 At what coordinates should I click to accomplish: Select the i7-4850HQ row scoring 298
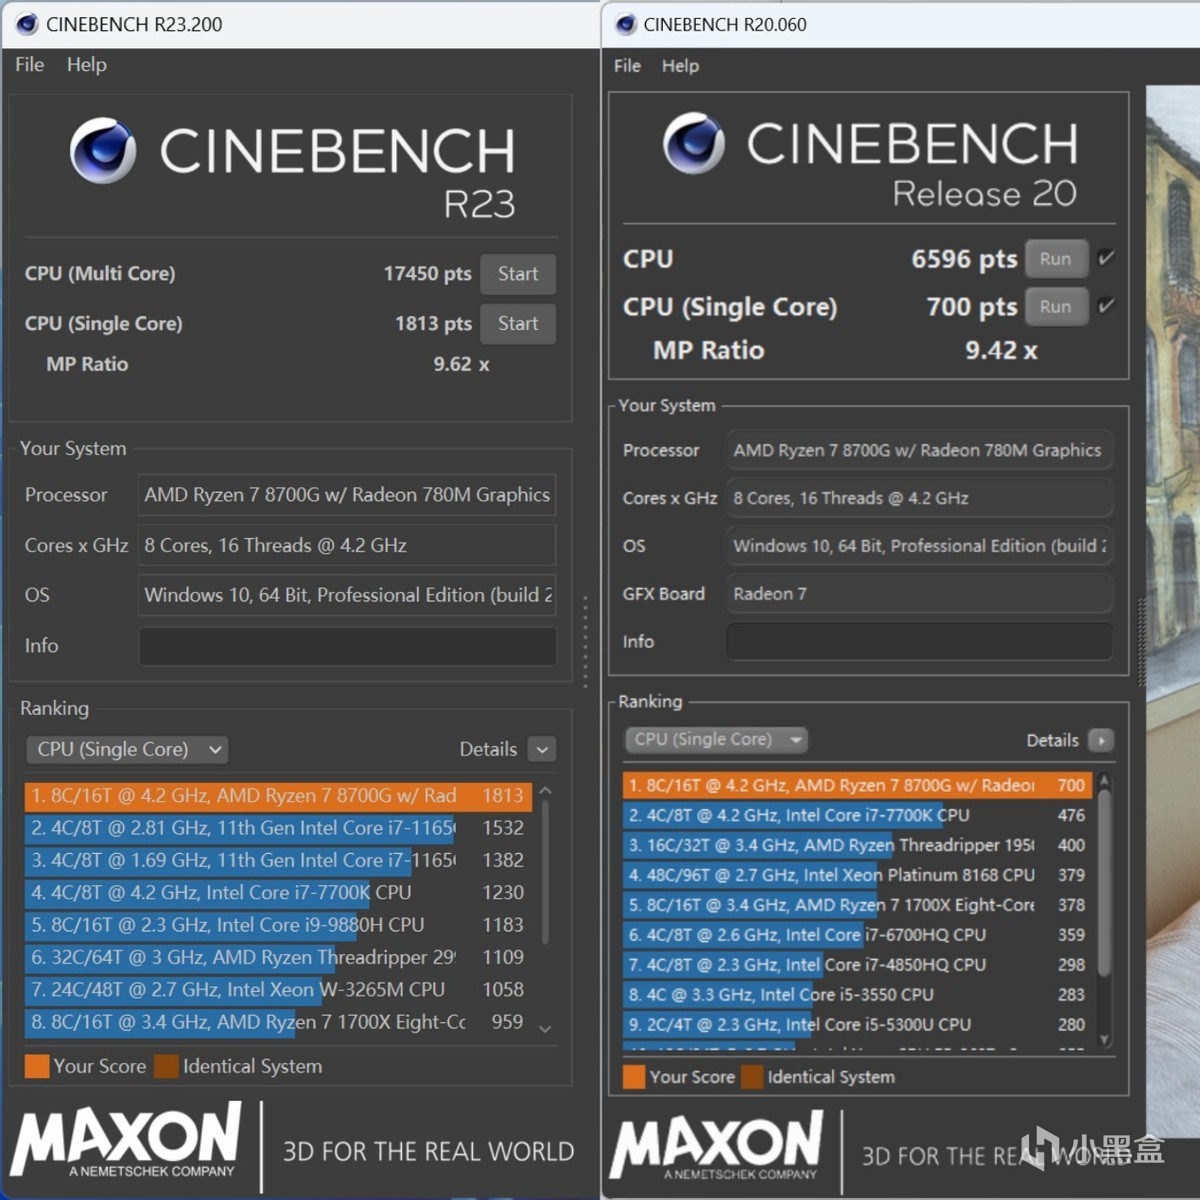[x=858, y=965]
